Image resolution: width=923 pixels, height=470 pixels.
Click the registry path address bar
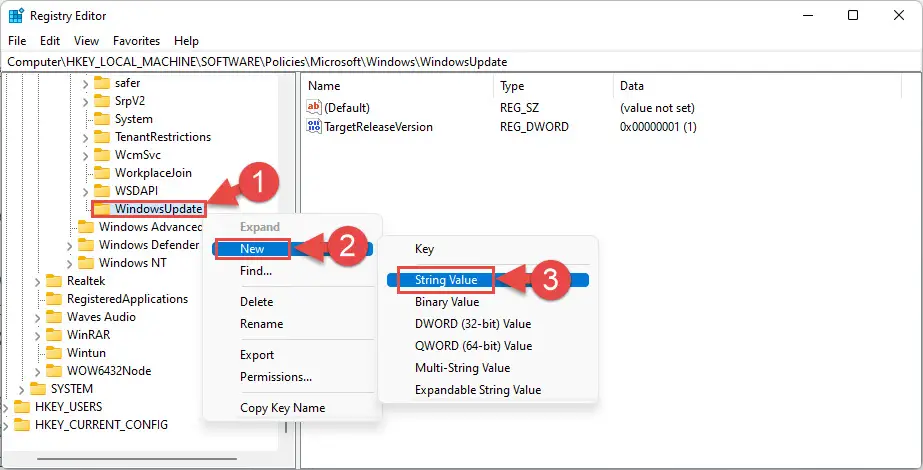tap(462, 62)
